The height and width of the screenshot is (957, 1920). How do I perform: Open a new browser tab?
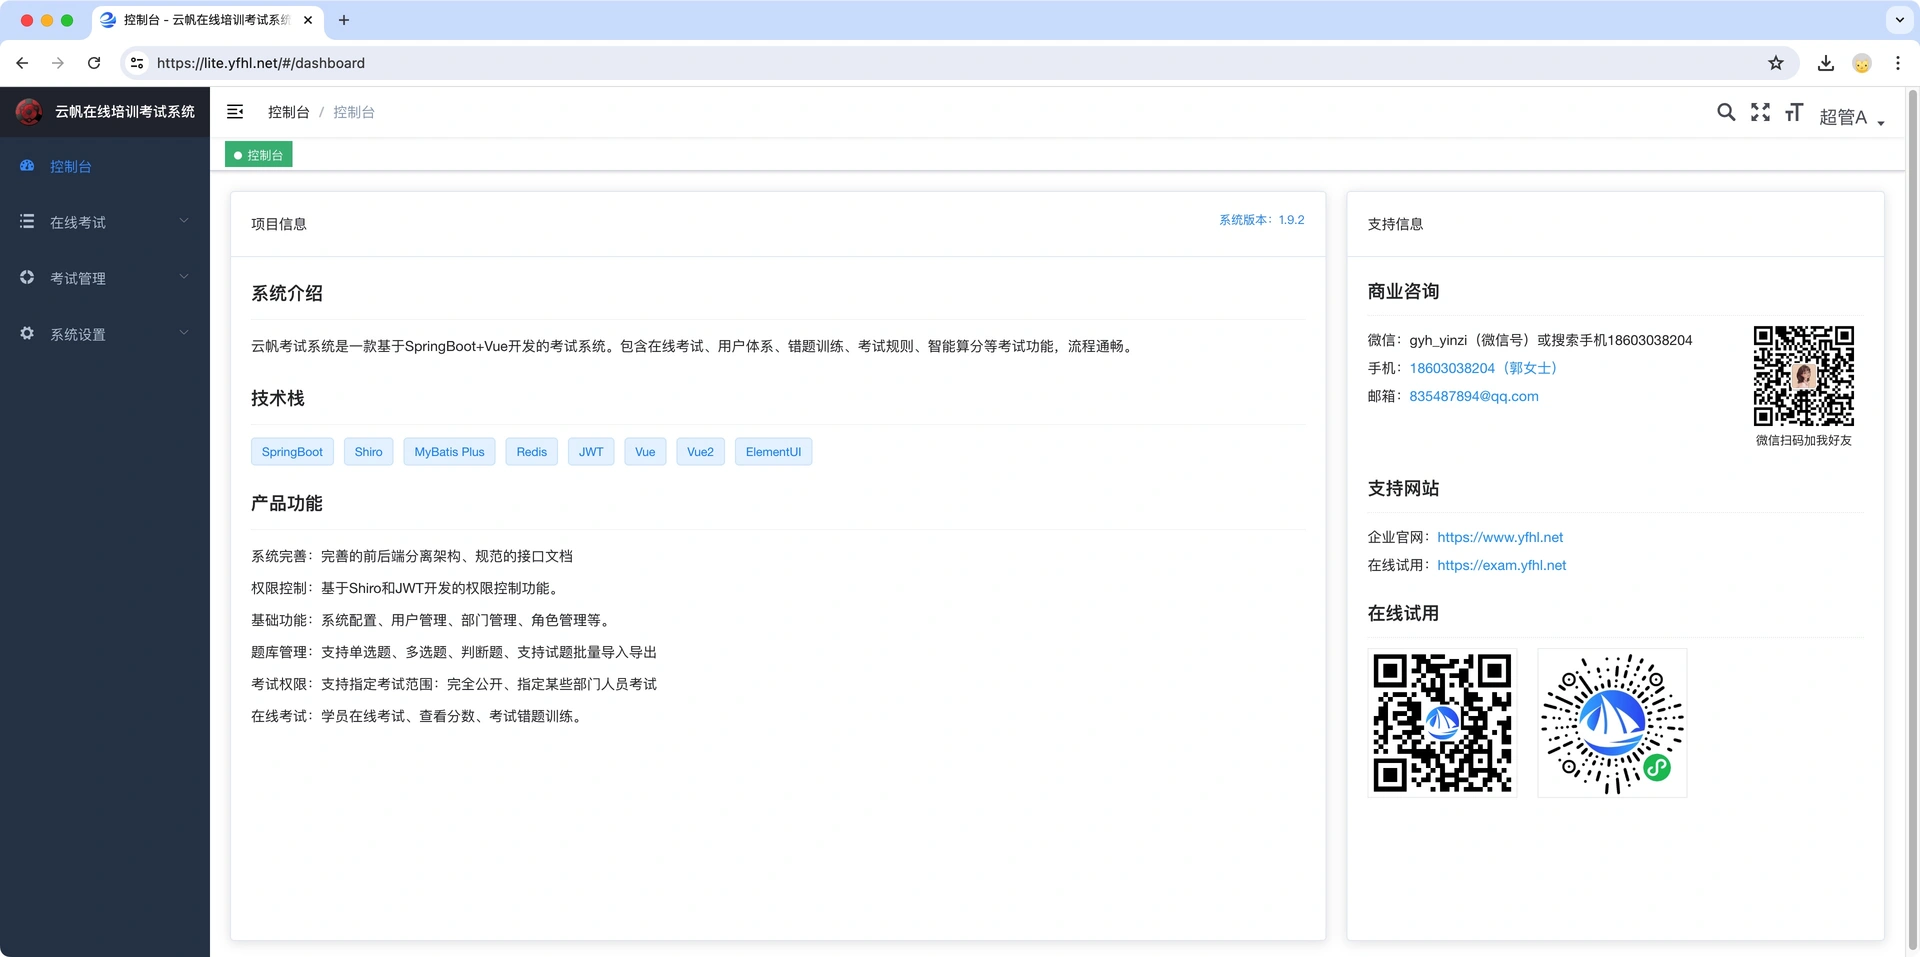344,20
